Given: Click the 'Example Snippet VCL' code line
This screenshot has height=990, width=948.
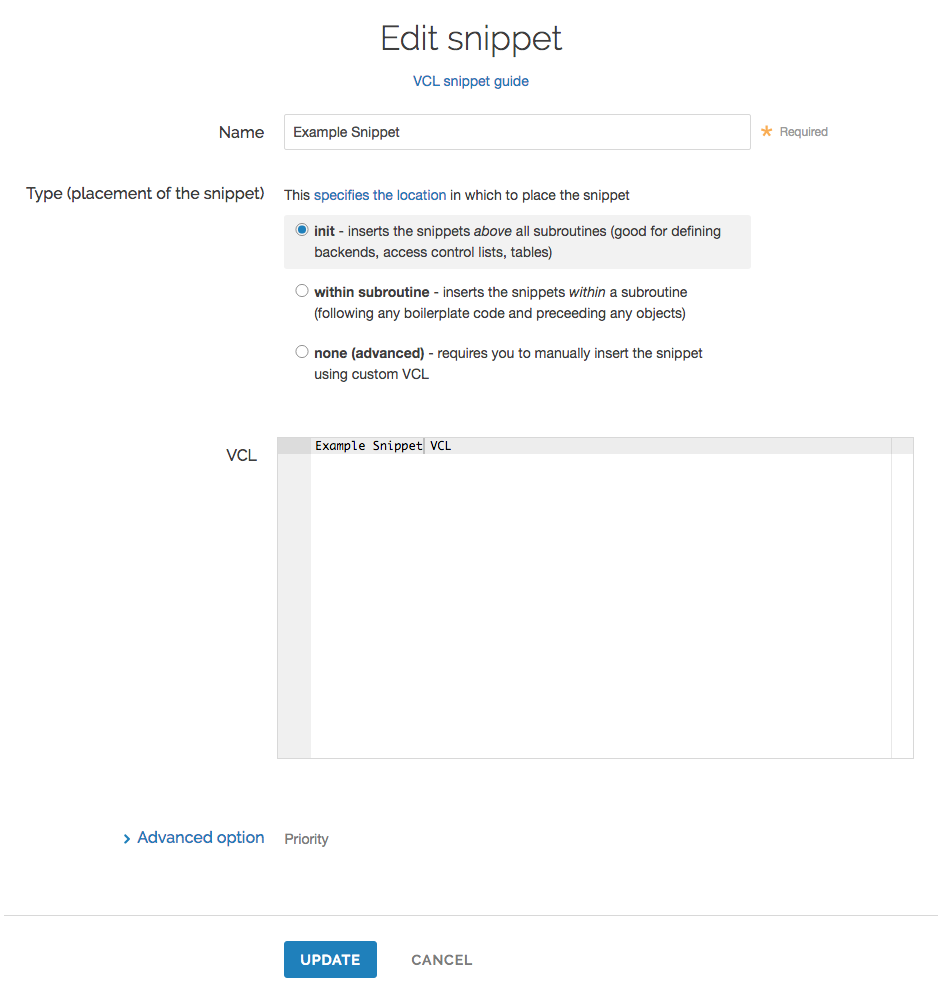Looking at the screenshot, I should click(x=383, y=446).
